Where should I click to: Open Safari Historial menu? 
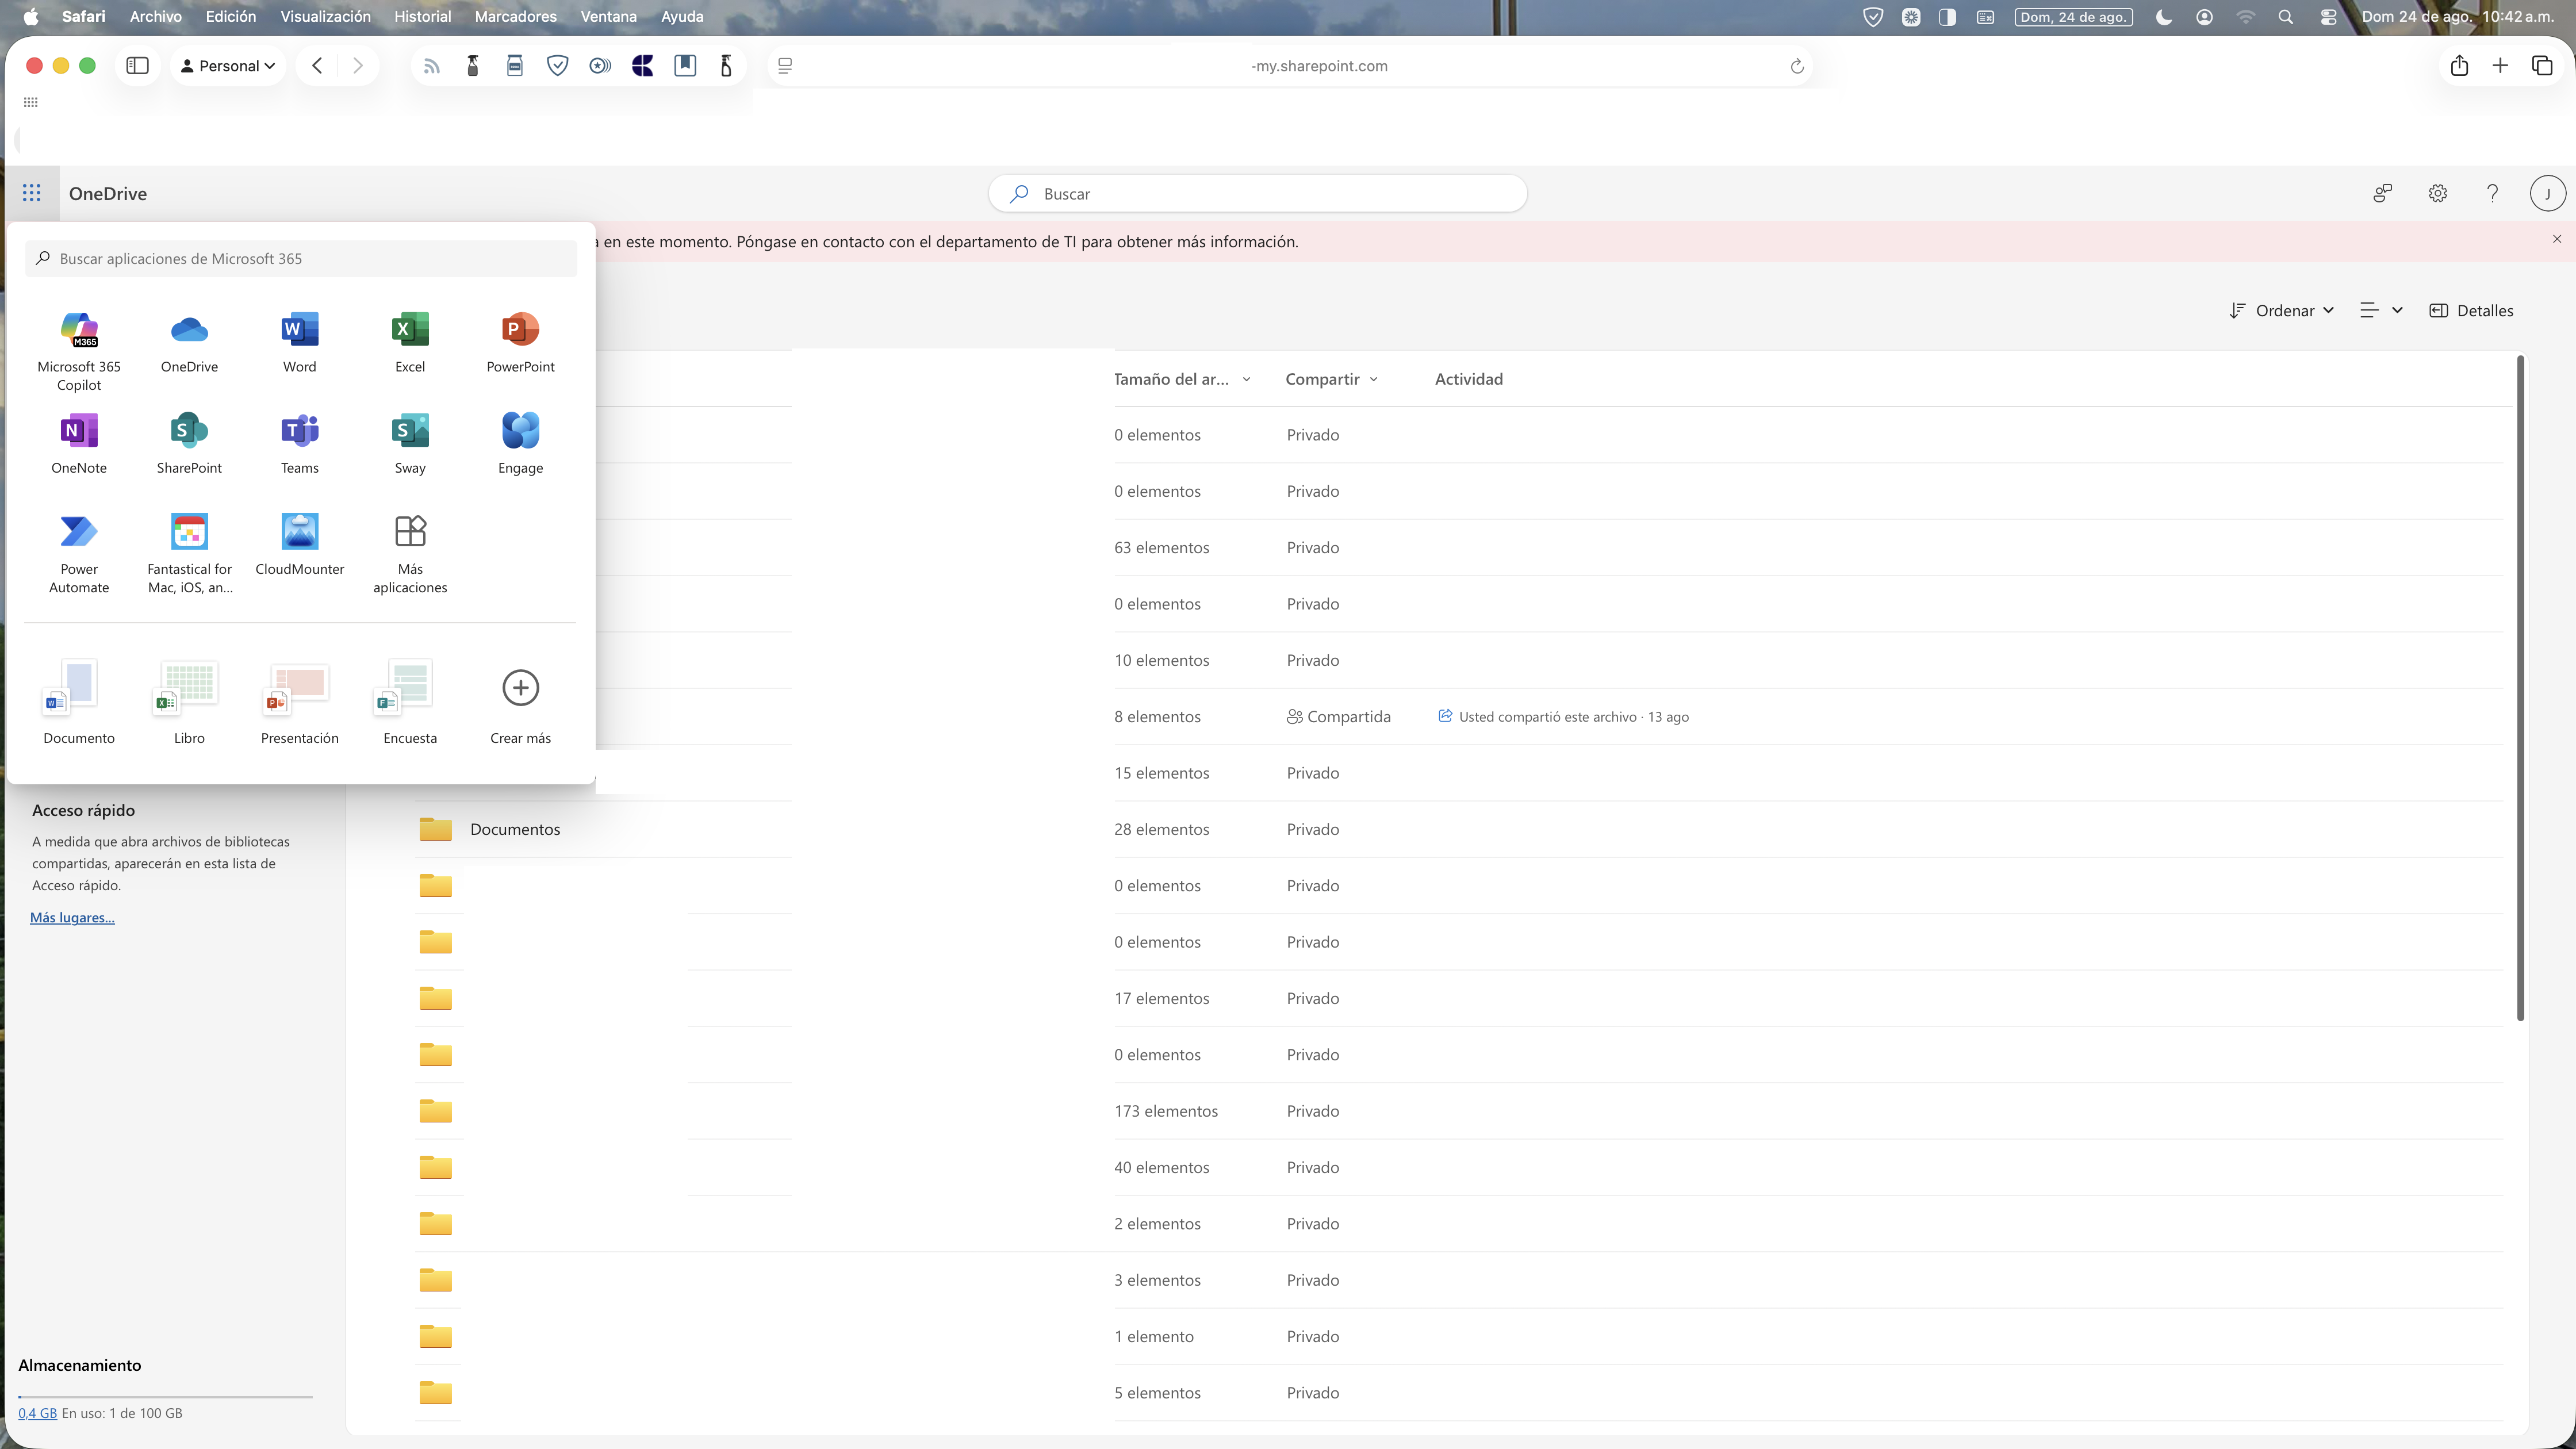tap(422, 16)
